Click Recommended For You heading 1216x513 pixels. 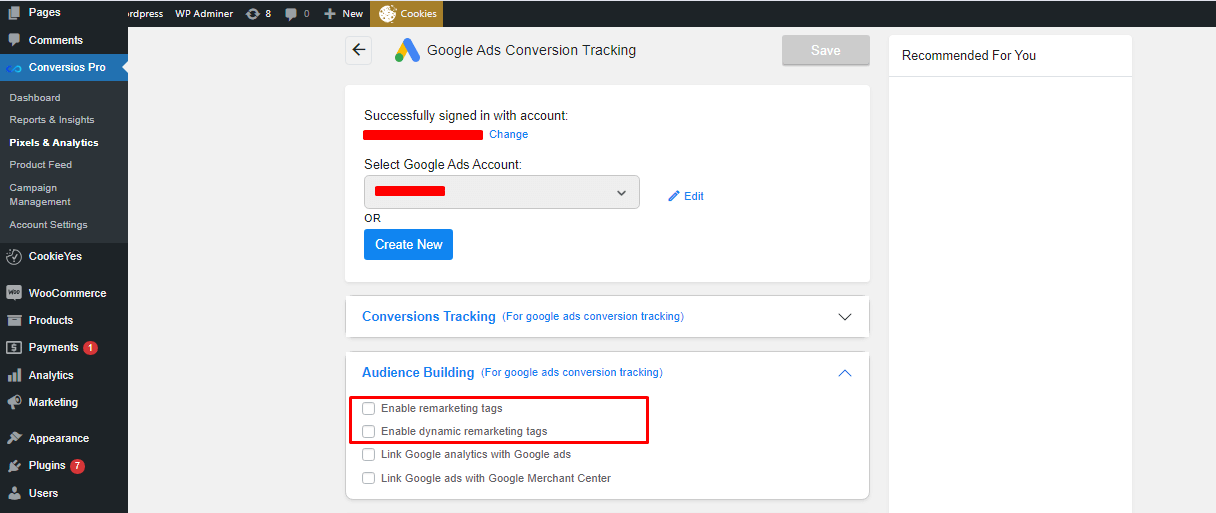pyautogui.click(x=969, y=56)
